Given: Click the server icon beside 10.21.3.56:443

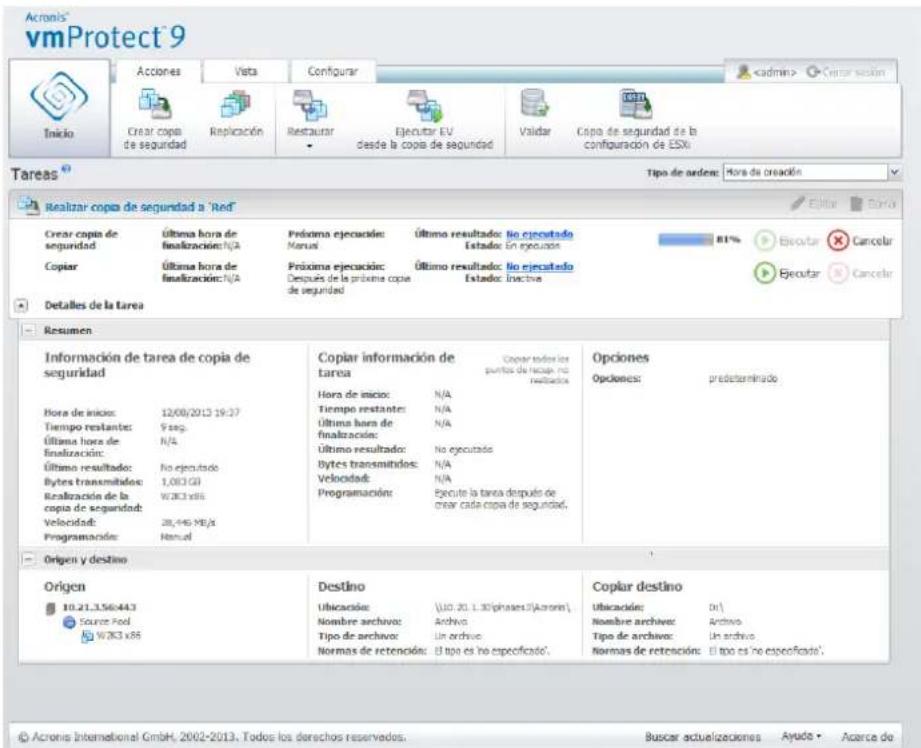Looking at the screenshot, I should pyautogui.click(x=51, y=609).
